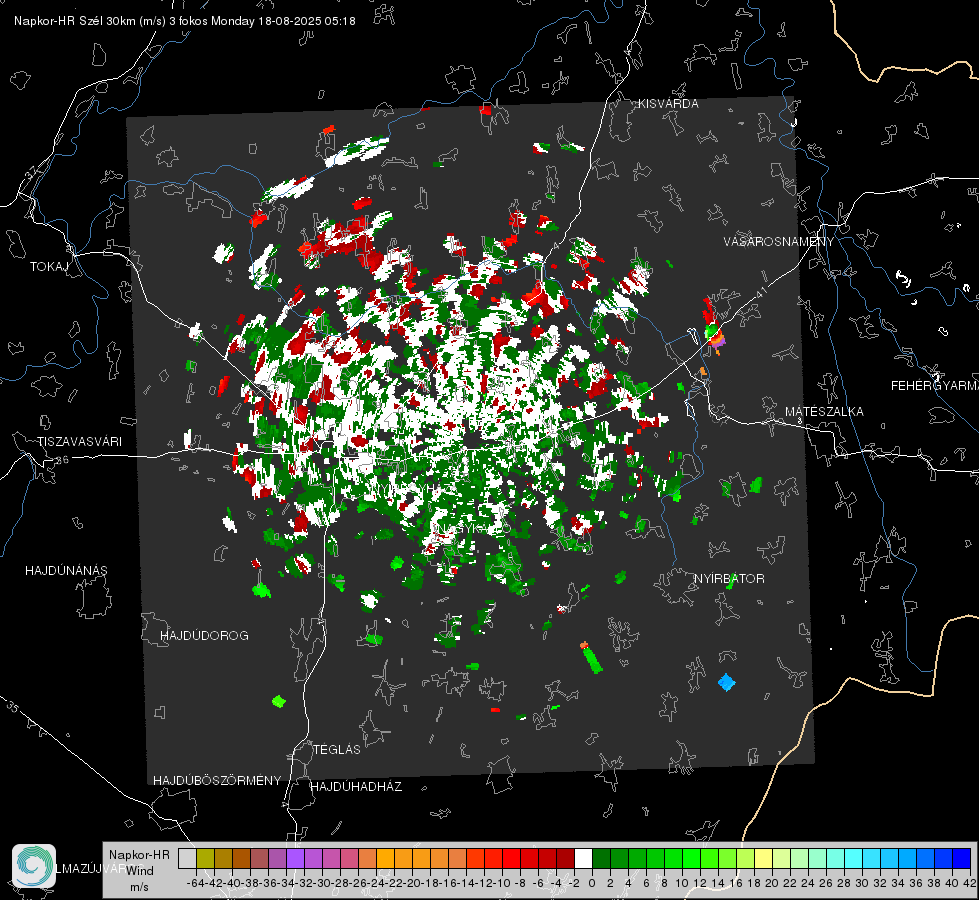Click the olive swatch above the -64 label
979x900 pixels.
(x=205, y=858)
